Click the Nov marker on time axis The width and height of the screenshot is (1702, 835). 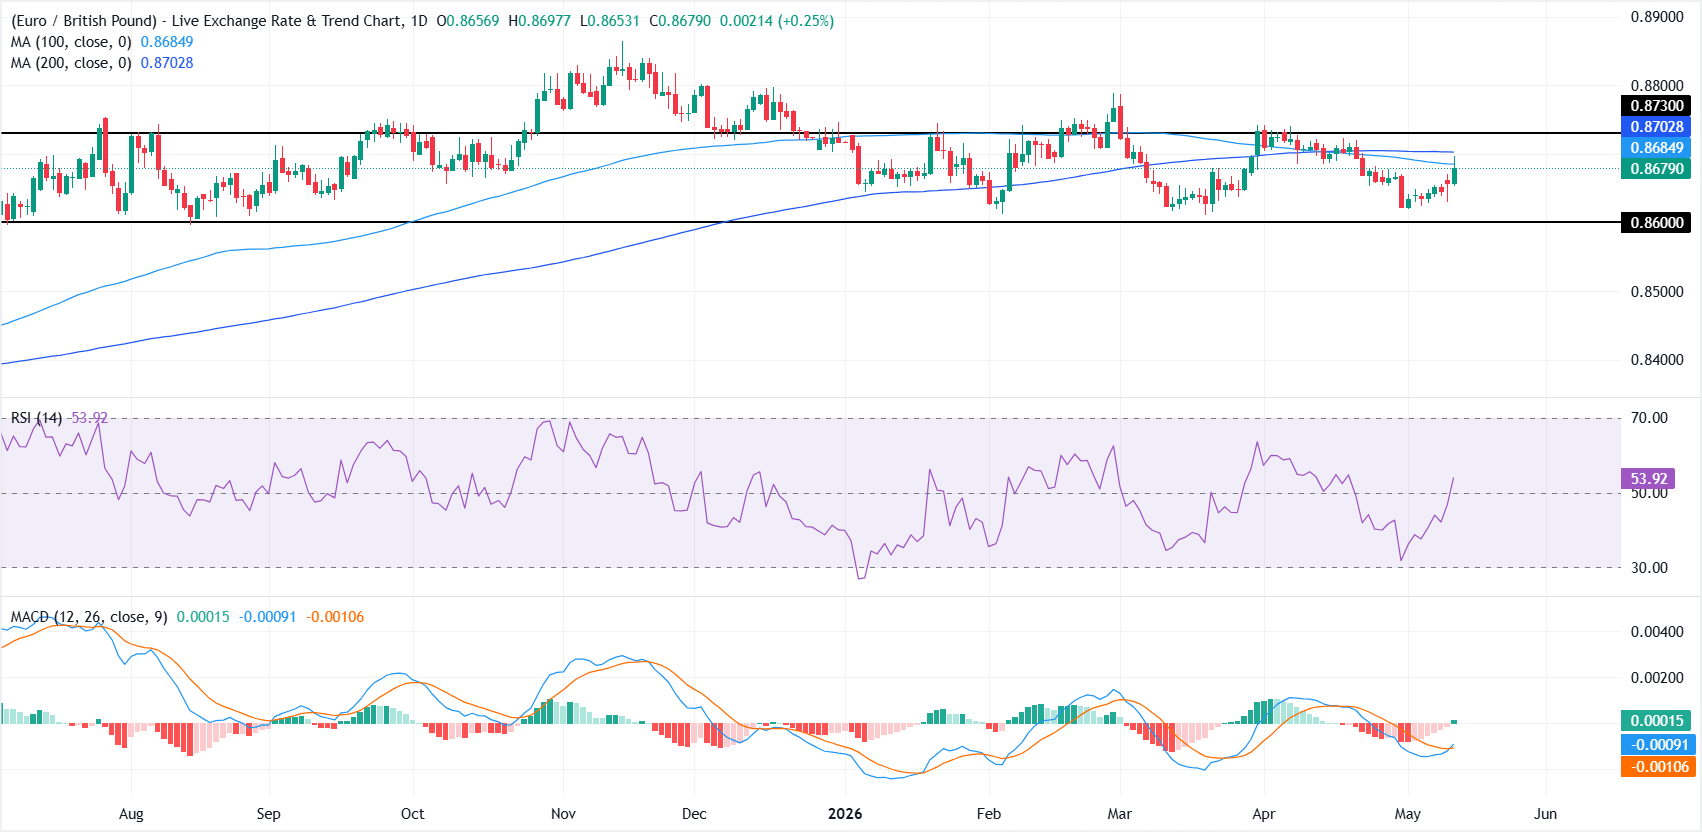[x=563, y=814]
